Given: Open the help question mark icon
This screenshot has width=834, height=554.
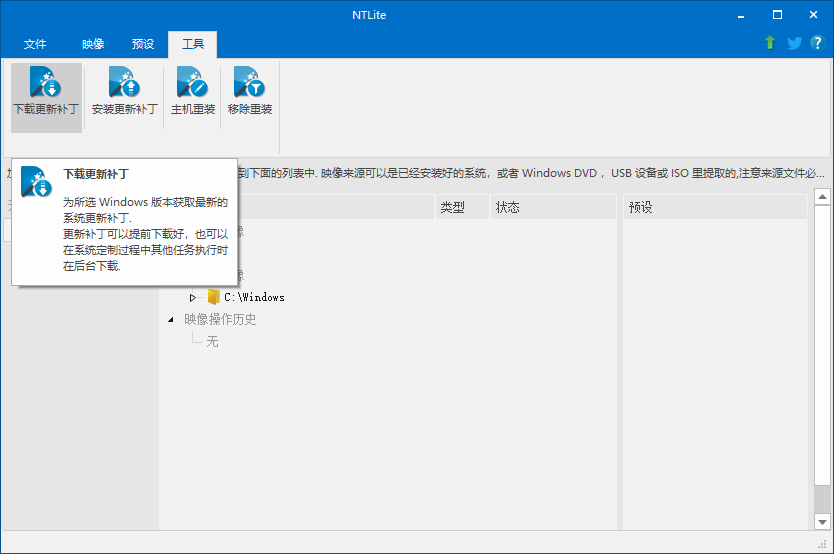Looking at the screenshot, I should coord(818,43).
